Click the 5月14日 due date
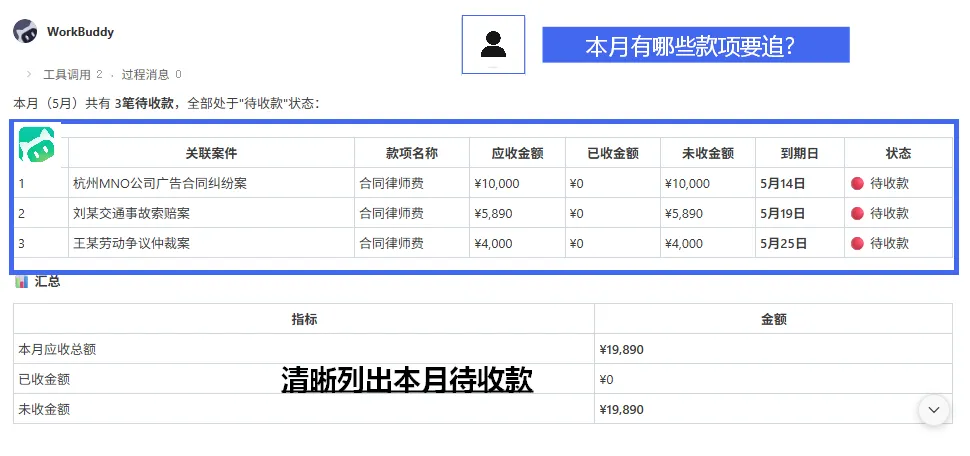Image resolution: width=970 pixels, height=456 pixels. [783, 183]
